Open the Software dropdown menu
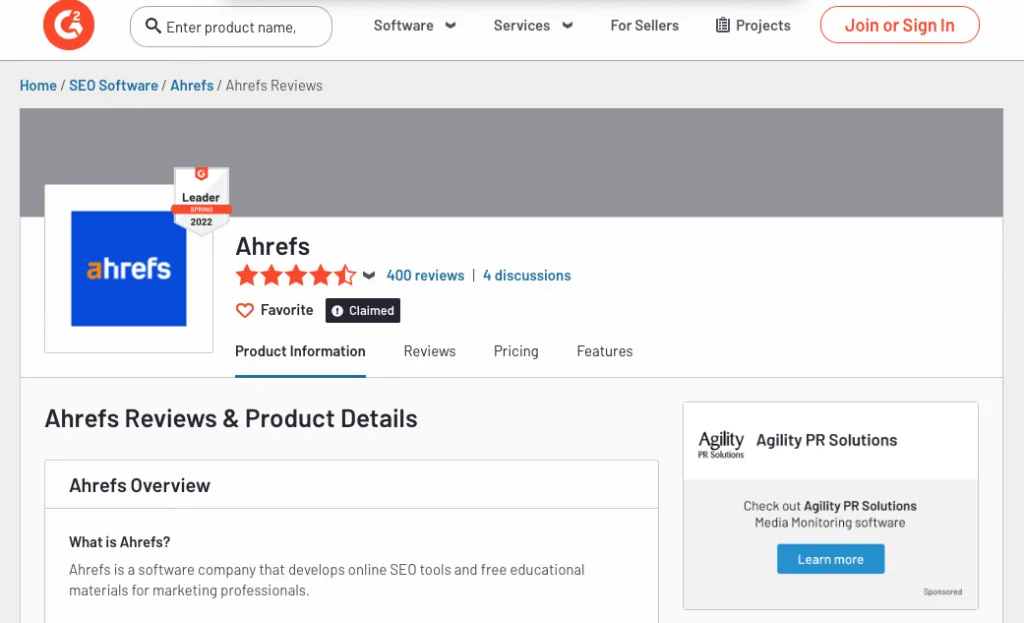Image resolution: width=1024 pixels, height=623 pixels. pyautogui.click(x=414, y=25)
